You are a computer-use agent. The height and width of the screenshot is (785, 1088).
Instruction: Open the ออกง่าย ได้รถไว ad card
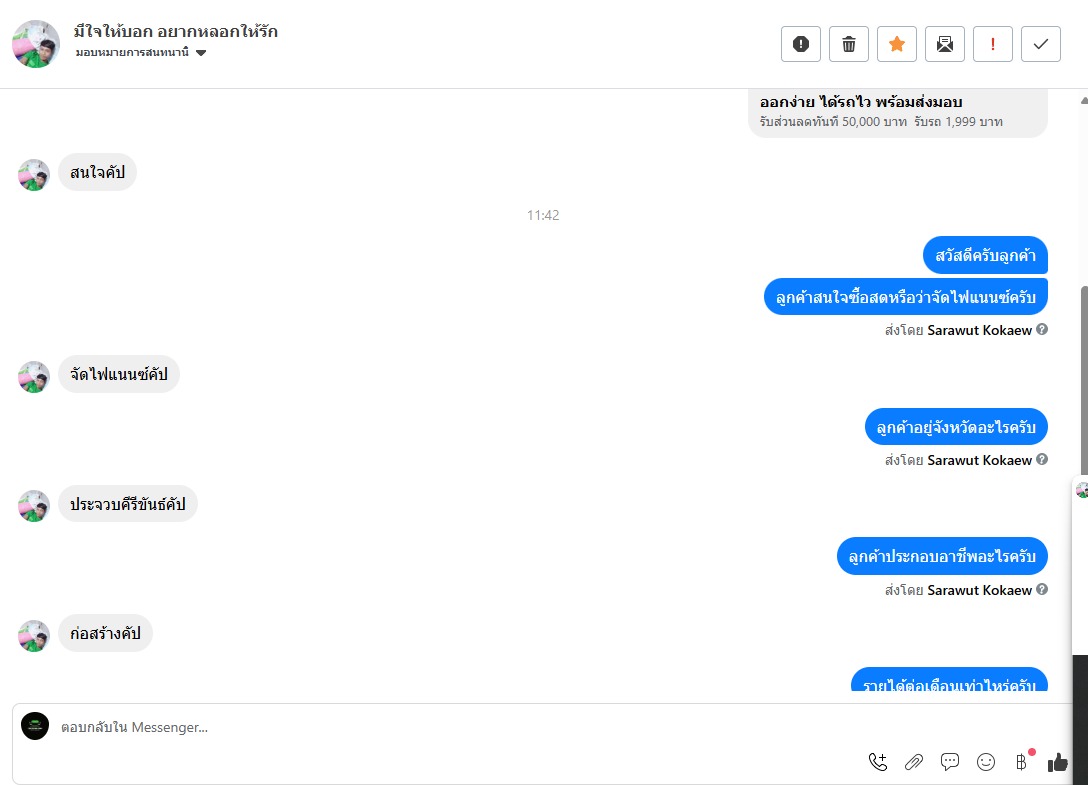pyautogui.click(x=898, y=112)
